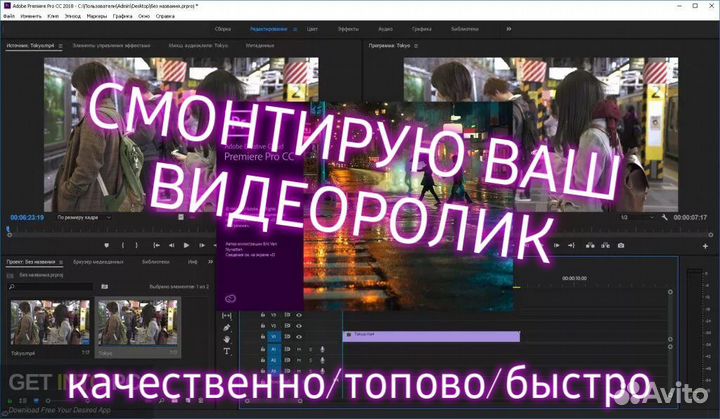Expand the project panel tabs overflow chevrons

210,262
